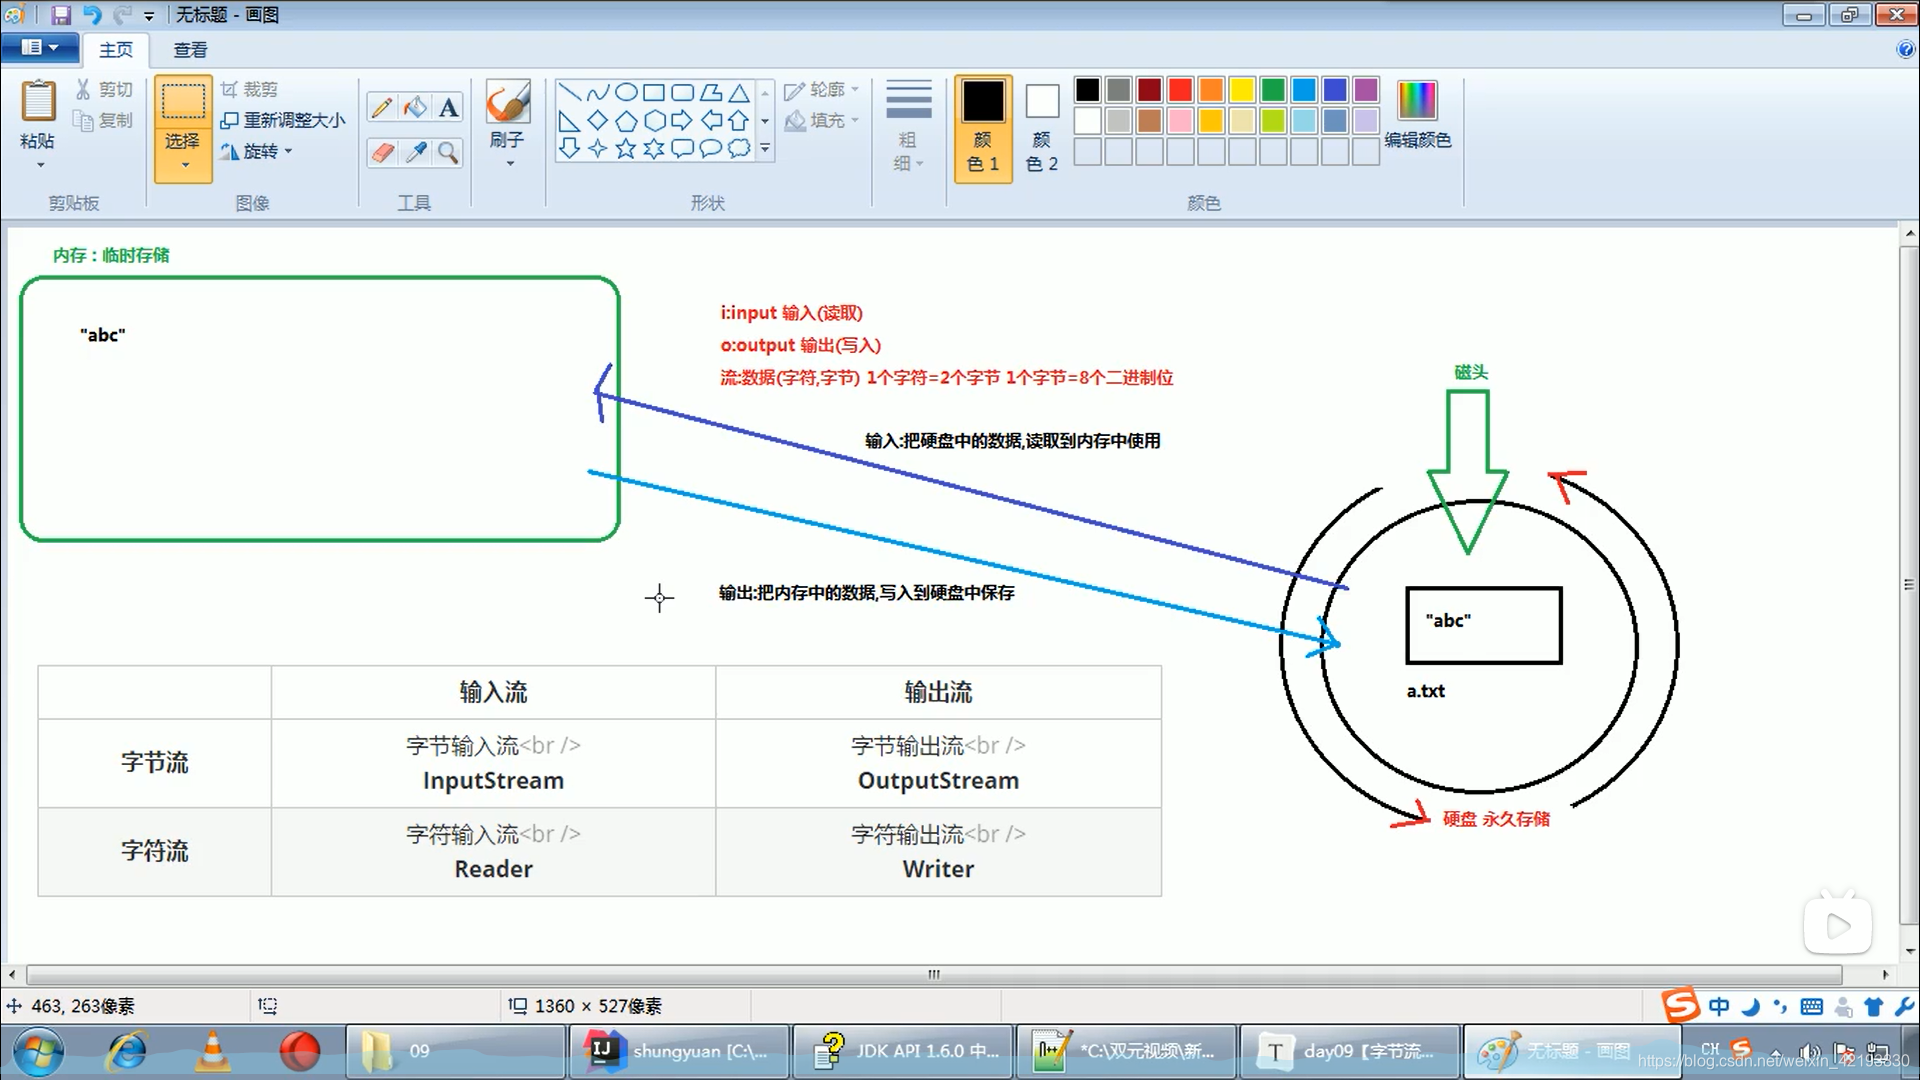1920x1080 pixels.
Task: Select the Color picker eyedropper tool
Action: [x=415, y=152]
